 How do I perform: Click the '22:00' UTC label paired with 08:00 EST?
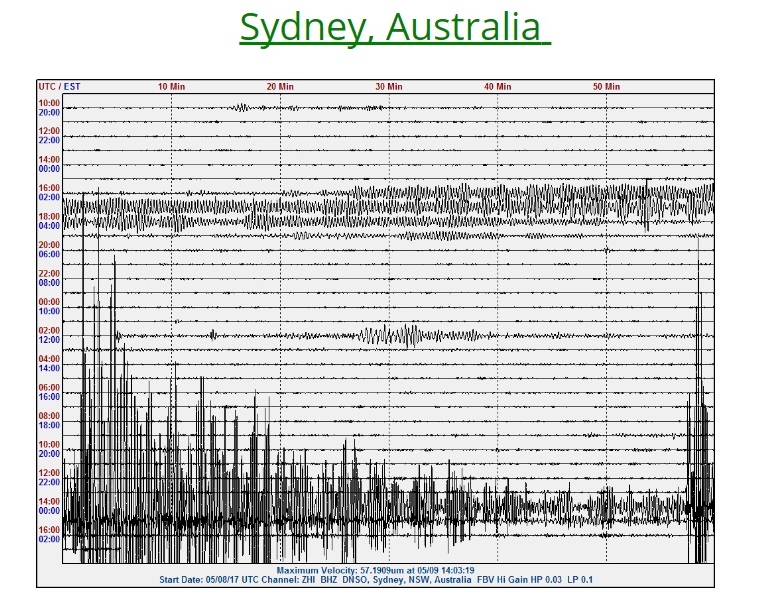pos(49,273)
